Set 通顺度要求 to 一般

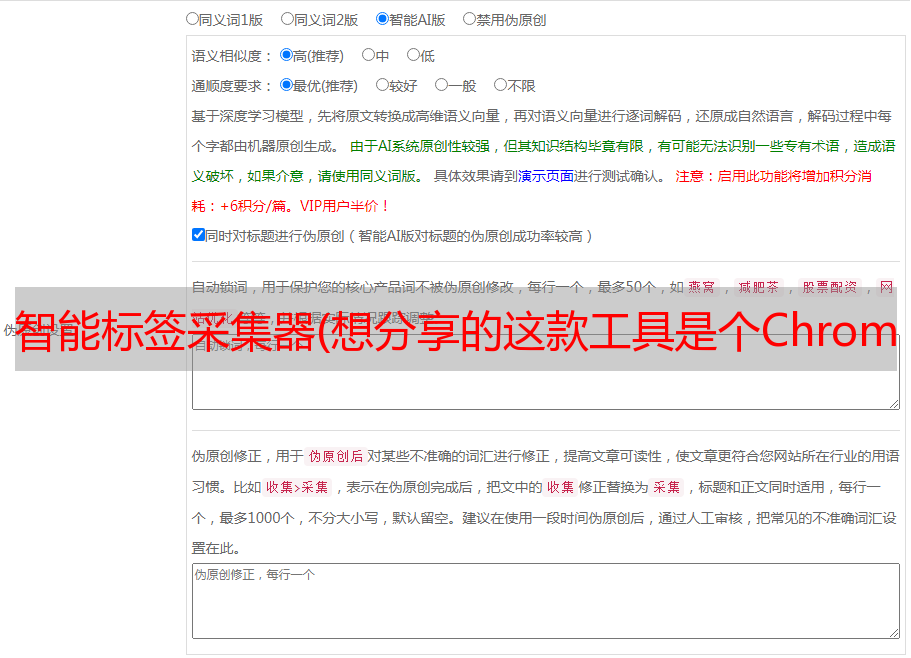(442, 85)
